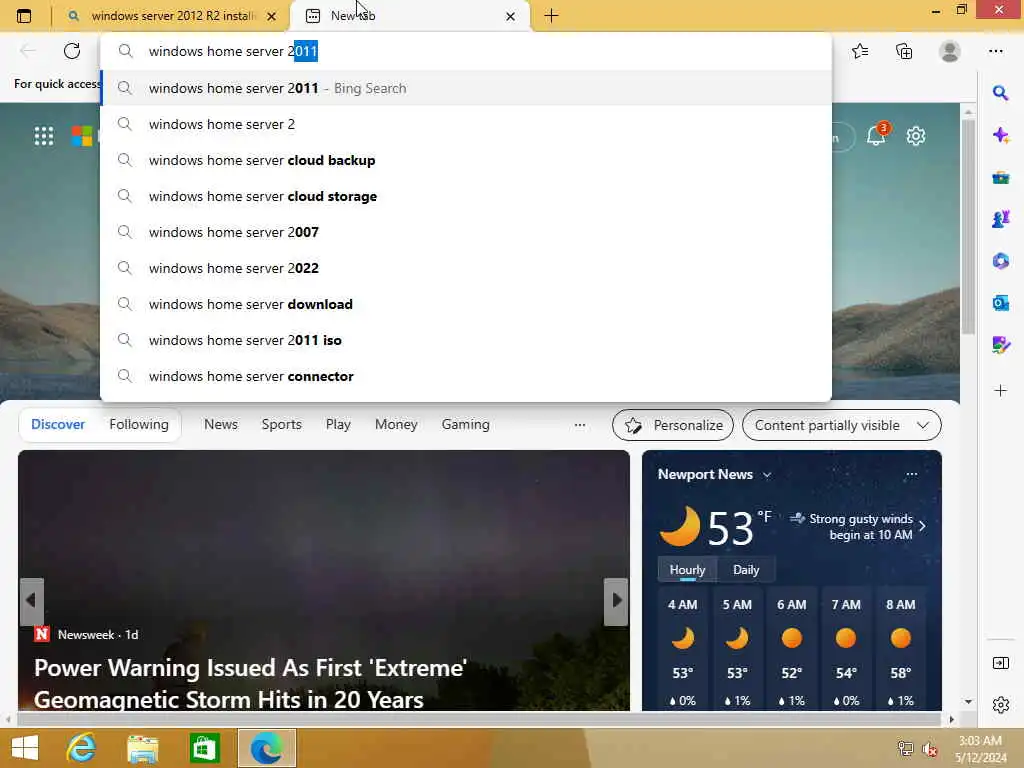
Task: Open the sidebar Tools briefcase icon
Action: [x=1000, y=177]
